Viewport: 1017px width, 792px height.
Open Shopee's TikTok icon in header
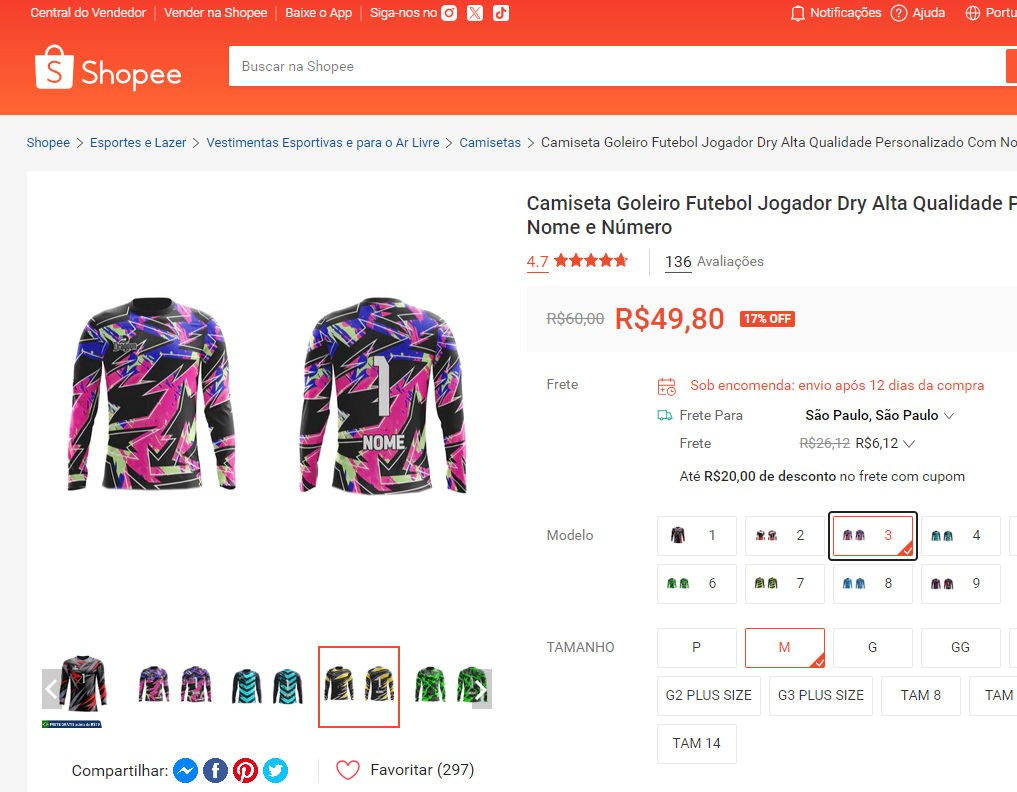[501, 13]
